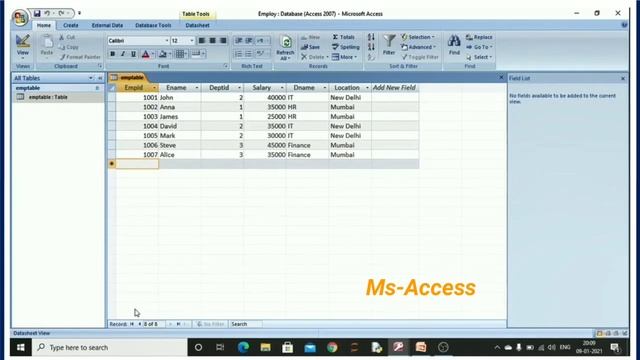Open the Location column dropdown arrow
The width and height of the screenshot is (640, 360).
click(367, 88)
